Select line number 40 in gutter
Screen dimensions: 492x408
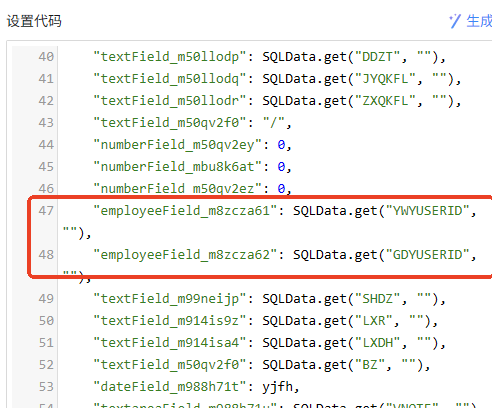point(46,57)
